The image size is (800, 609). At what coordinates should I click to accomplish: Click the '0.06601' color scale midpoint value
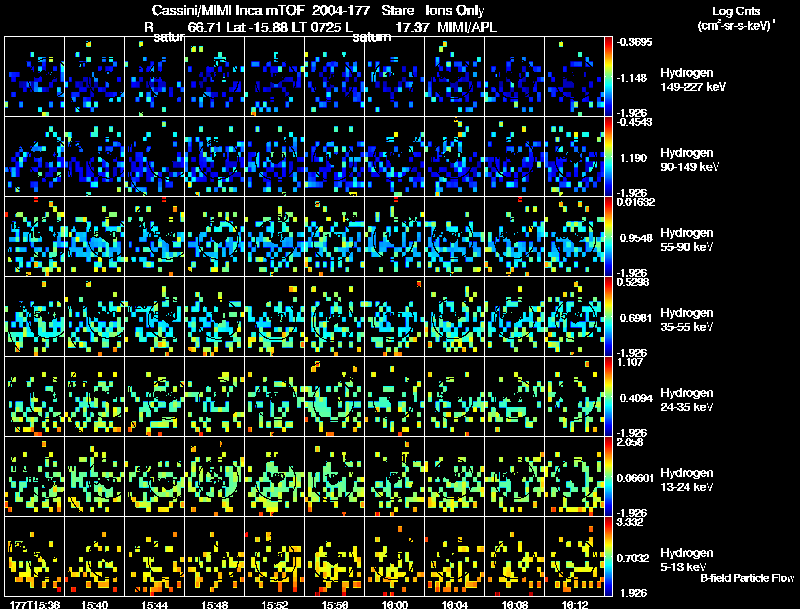[635, 478]
